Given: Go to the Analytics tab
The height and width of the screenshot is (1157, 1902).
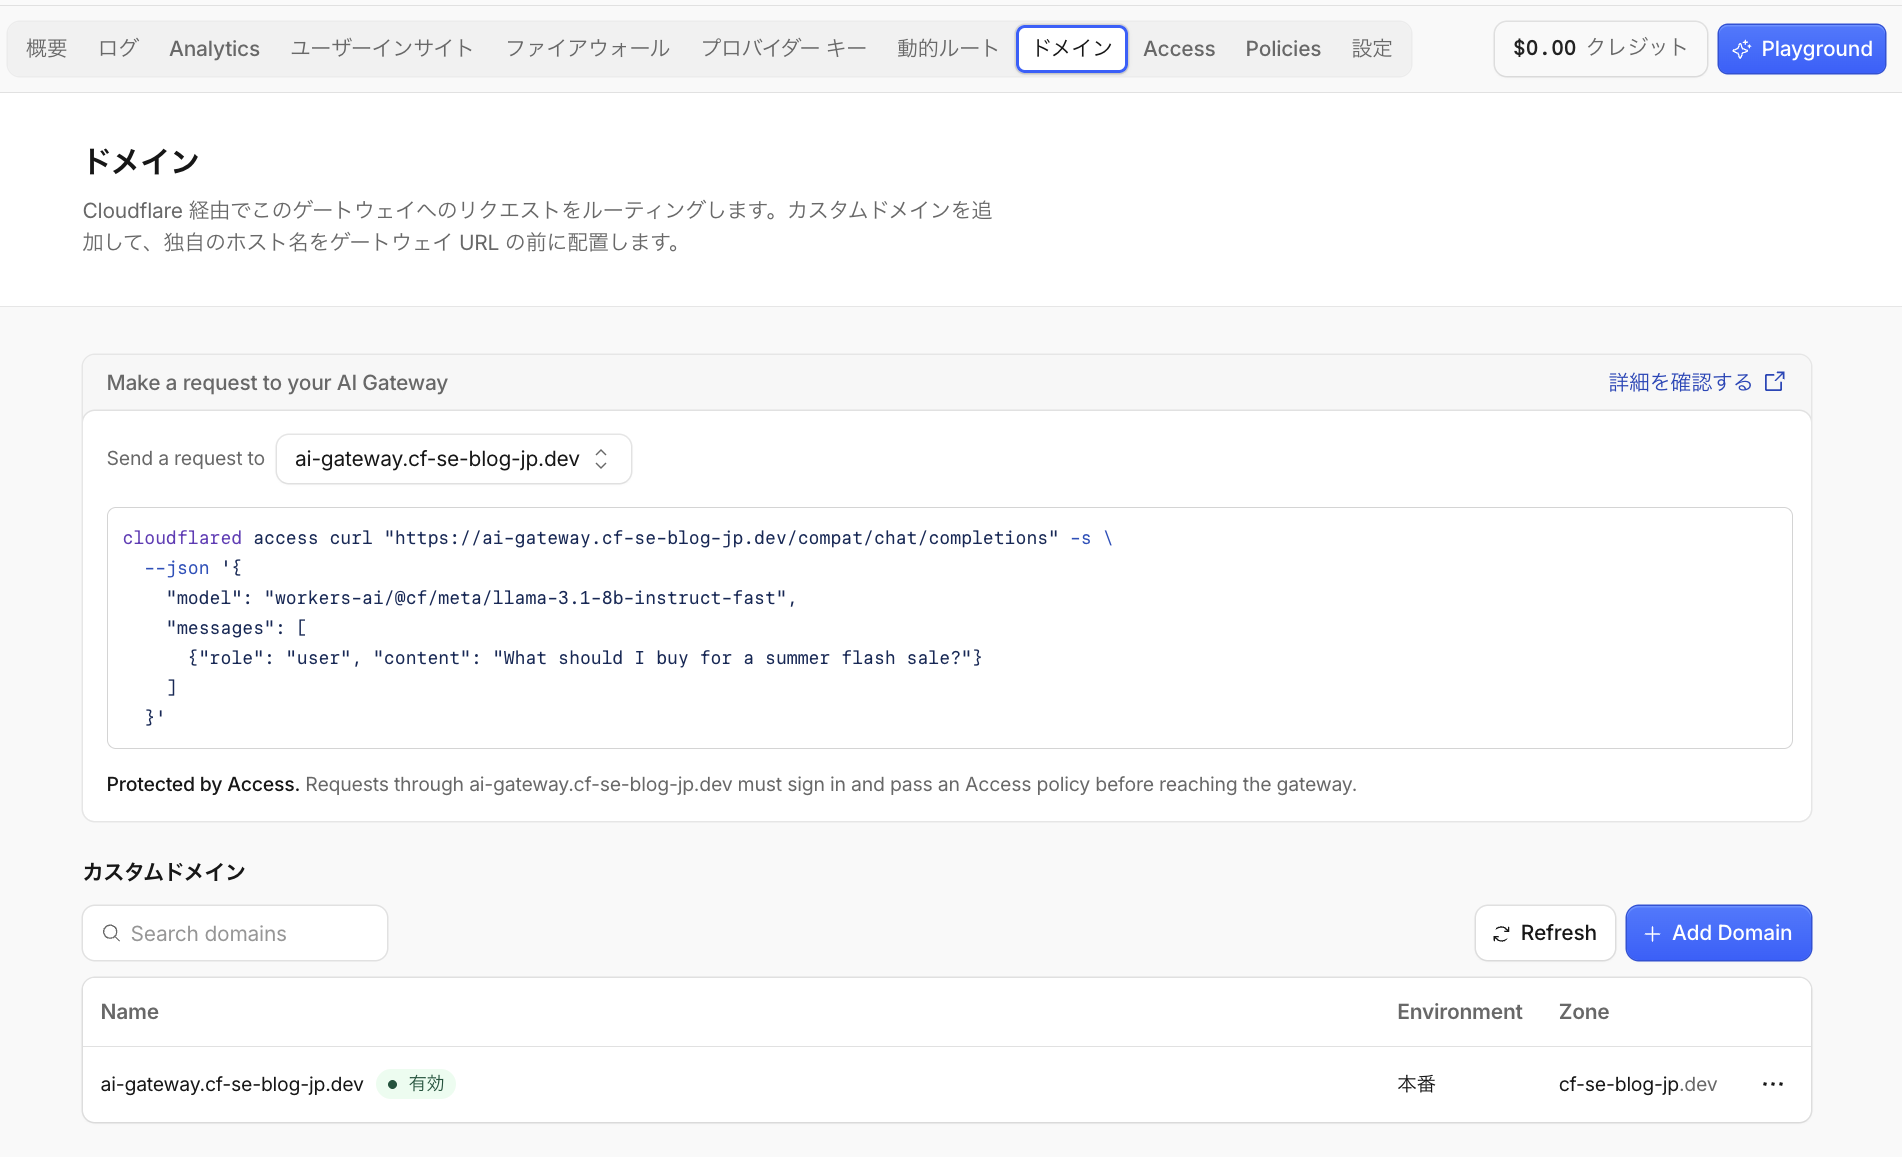Looking at the screenshot, I should (214, 49).
